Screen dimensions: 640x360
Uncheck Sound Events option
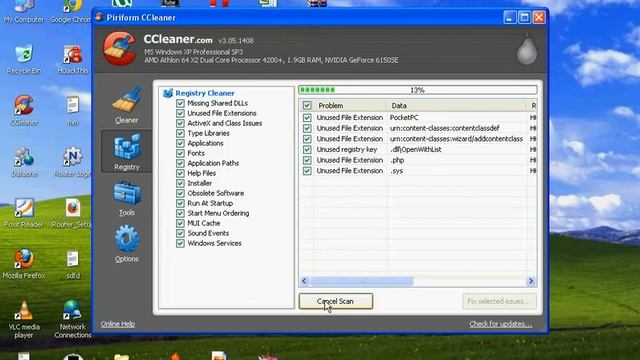[x=180, y=233]
